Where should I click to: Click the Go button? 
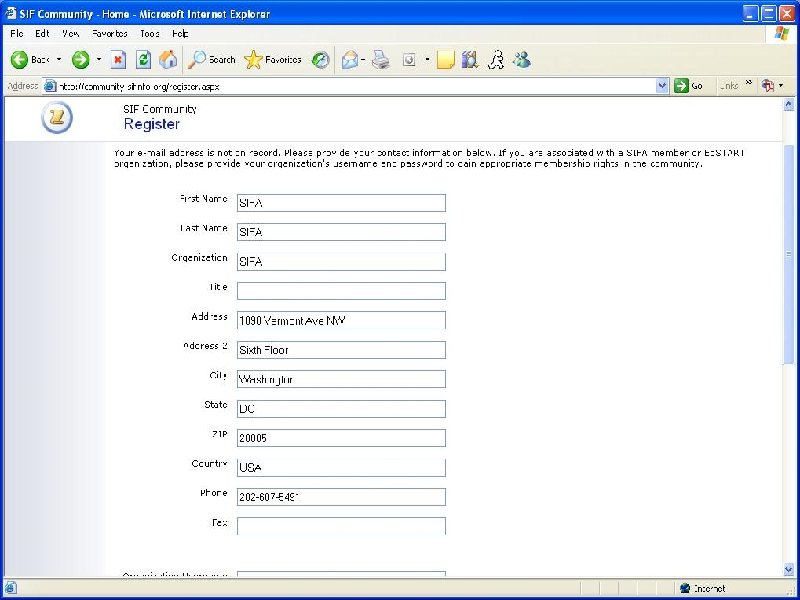(688, 86)
